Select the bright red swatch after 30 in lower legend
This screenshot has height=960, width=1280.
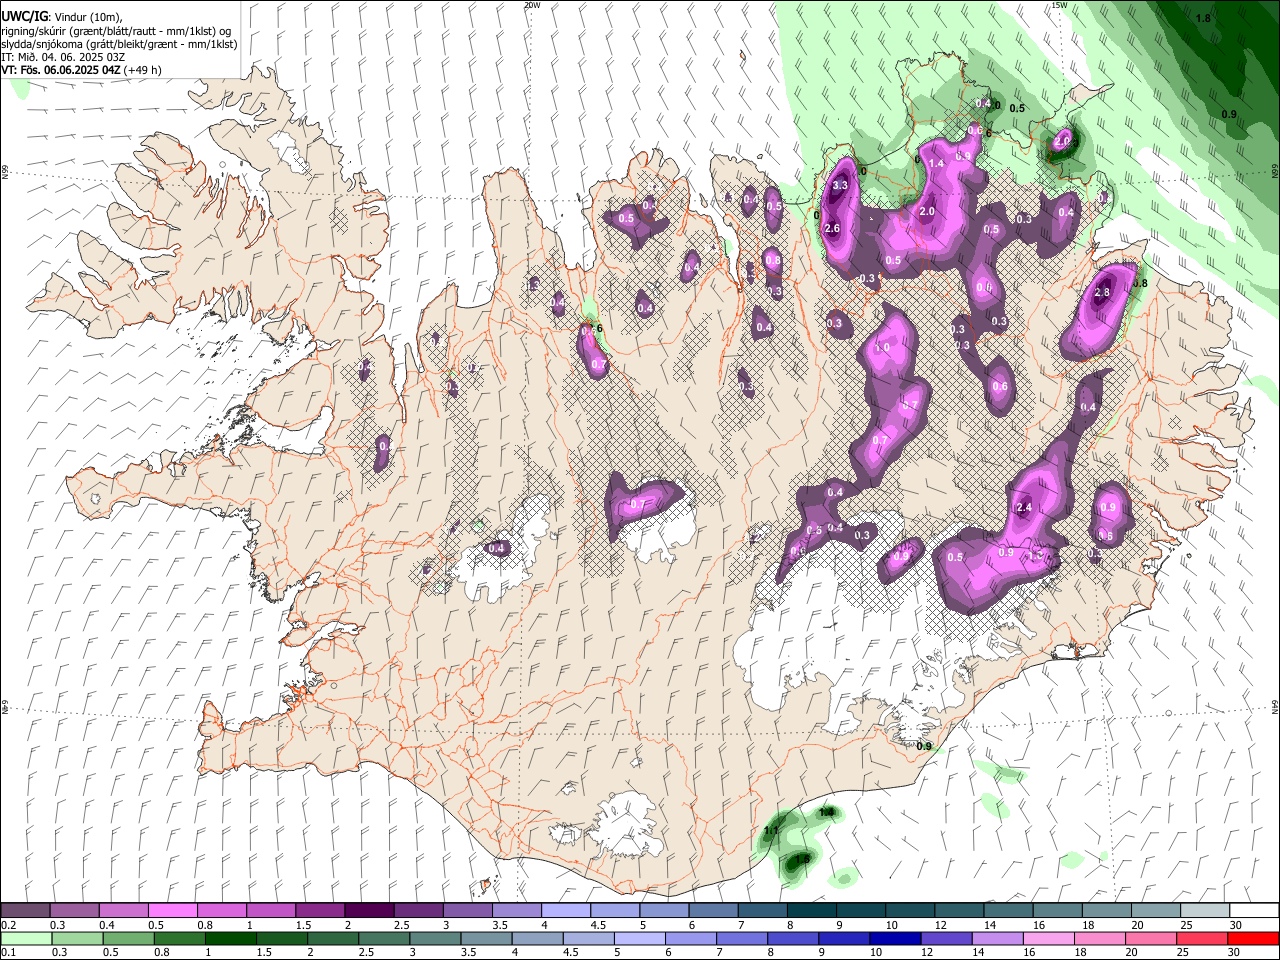tap(1253, 938)
